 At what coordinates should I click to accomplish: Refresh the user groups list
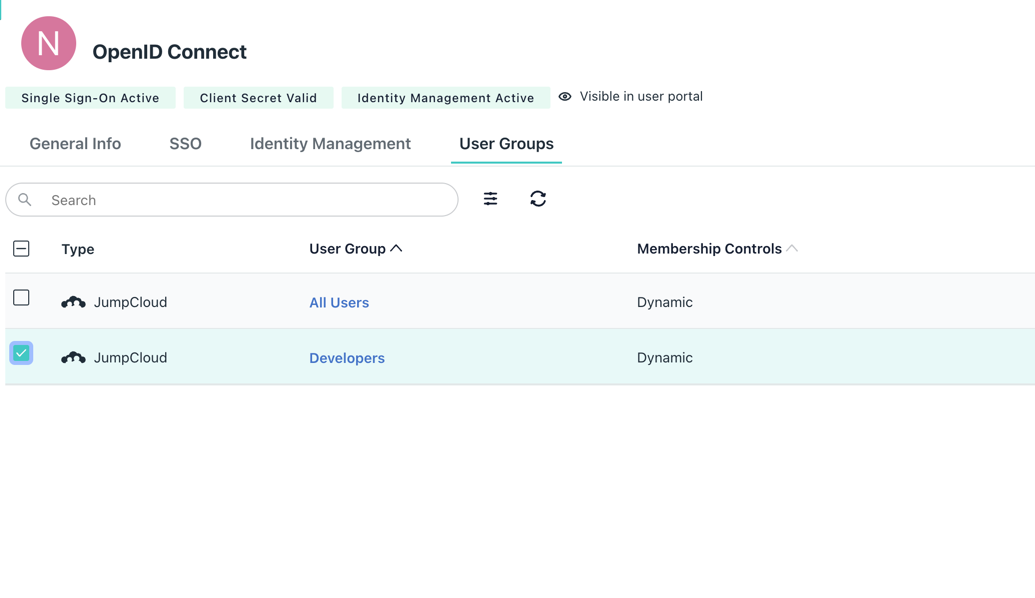click(x=538, y=199)
